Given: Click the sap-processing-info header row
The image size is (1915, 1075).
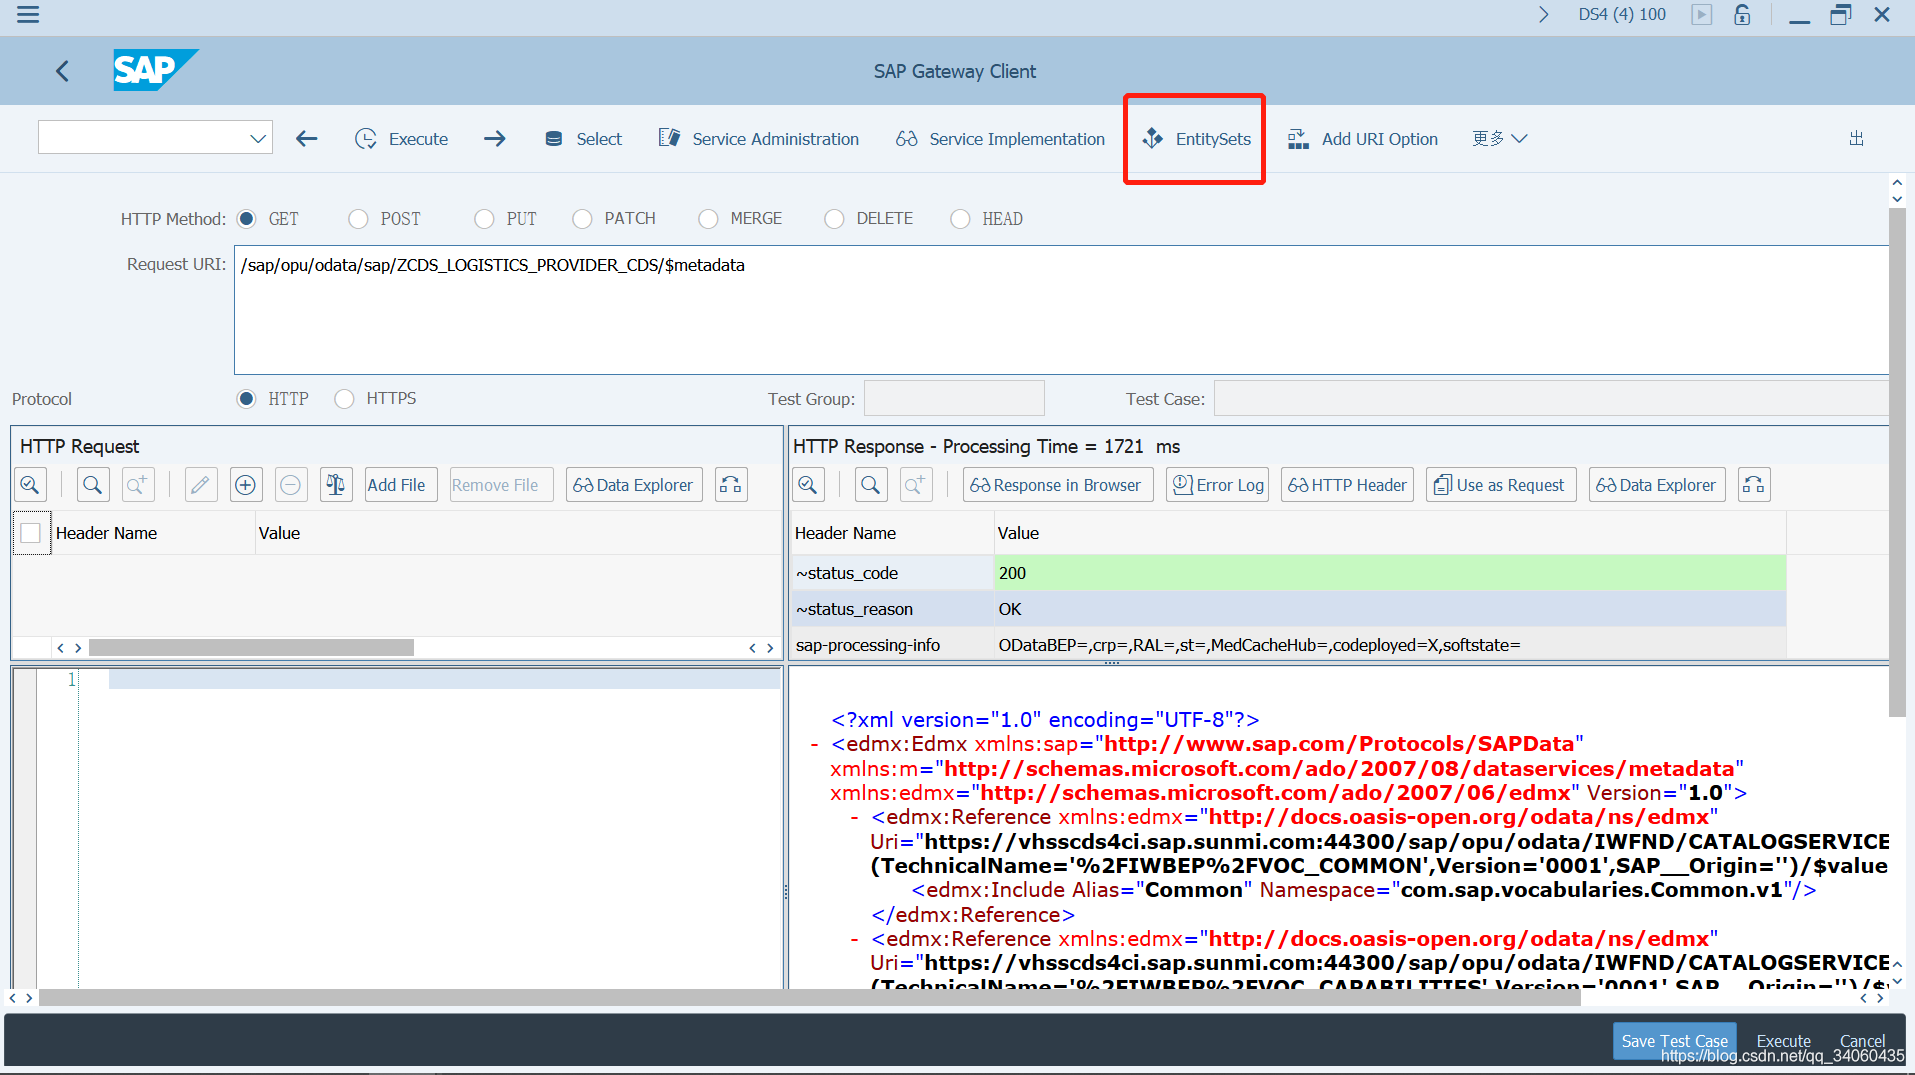Looking at the screenshot, I should 1288,645.
